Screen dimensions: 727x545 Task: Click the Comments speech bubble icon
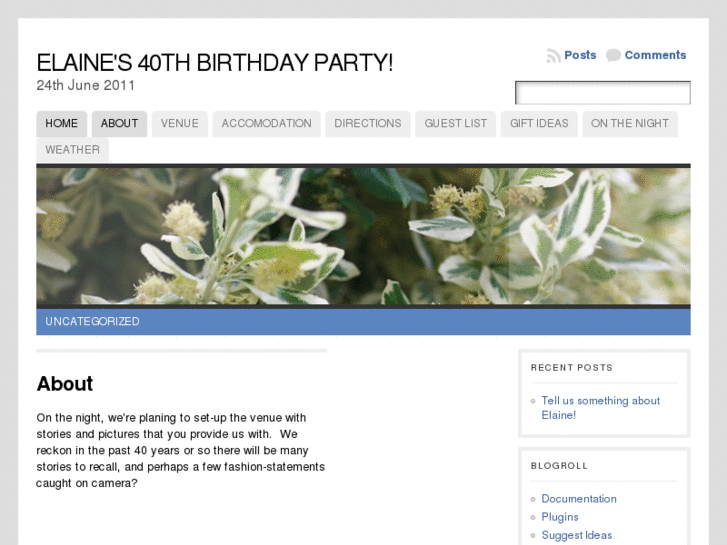[x=613, y=56]
